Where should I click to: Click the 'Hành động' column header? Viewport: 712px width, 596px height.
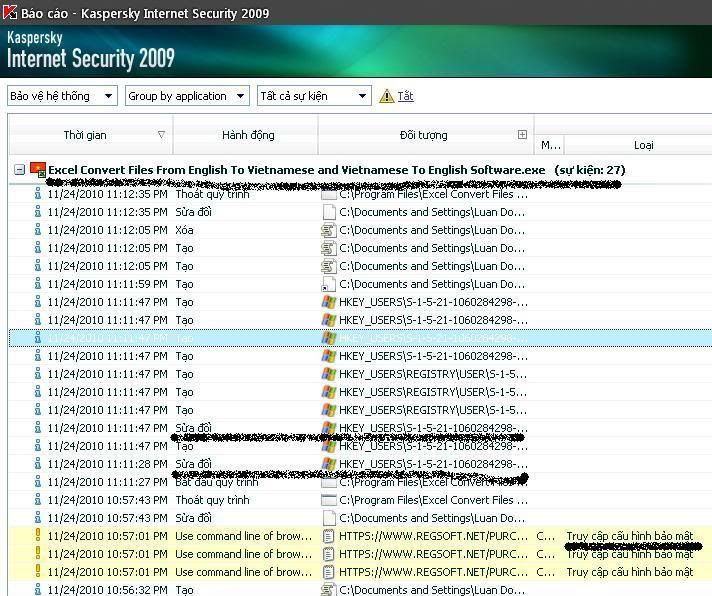[x=248, y=135]
